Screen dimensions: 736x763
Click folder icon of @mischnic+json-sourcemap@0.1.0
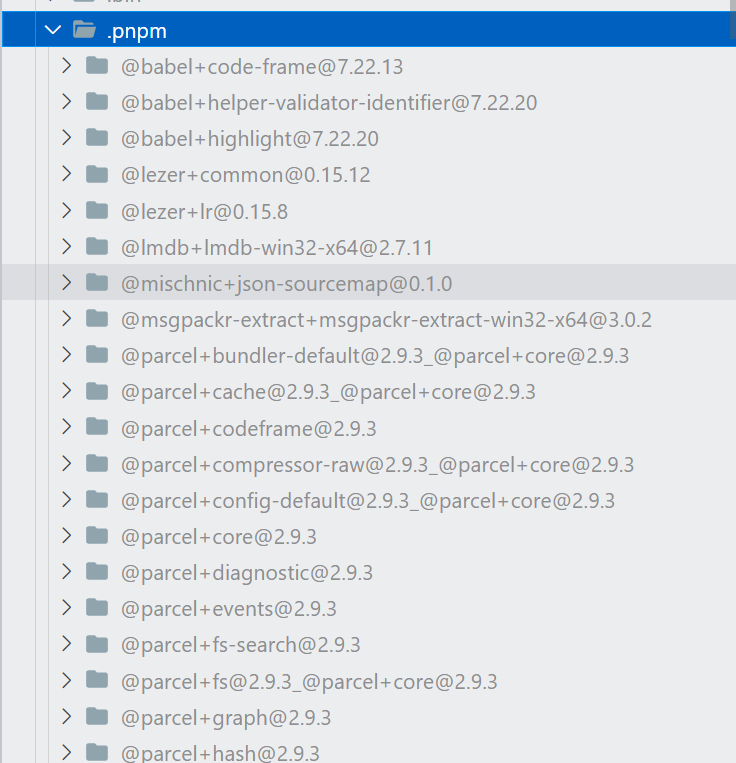coord(97,282)
